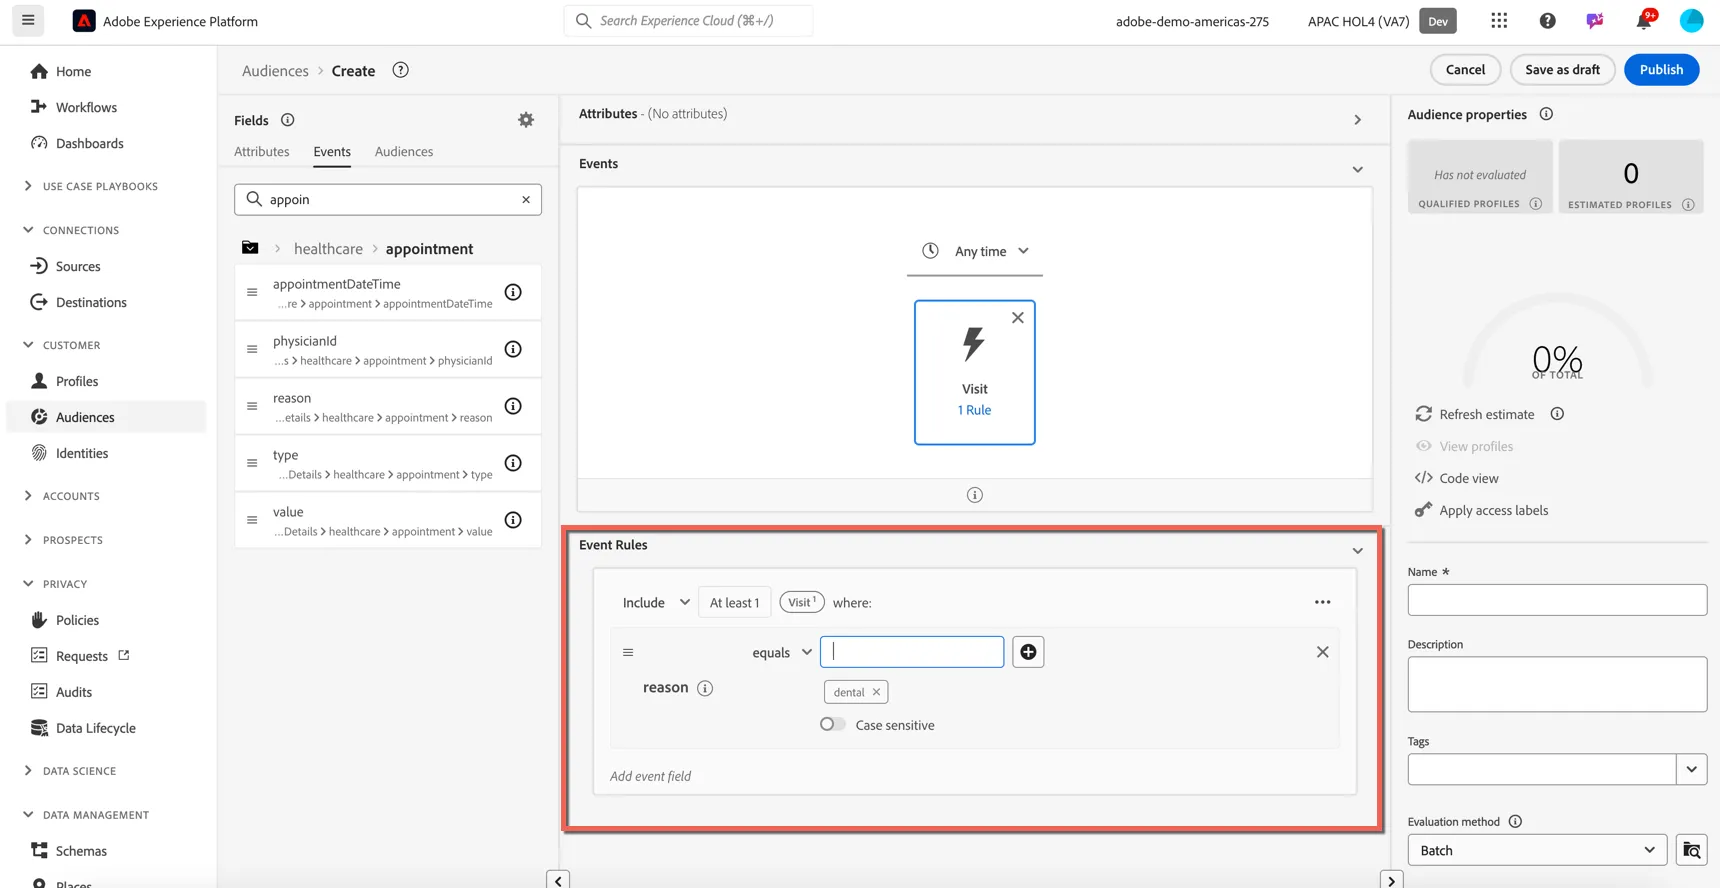Click the Refresh estimate icon

[1423, 414]
